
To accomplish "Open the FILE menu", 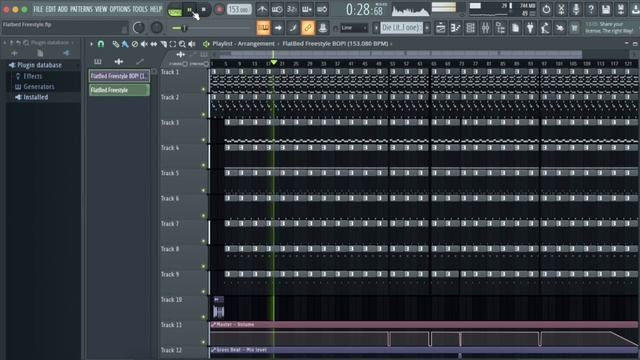I will coord(38,9).
